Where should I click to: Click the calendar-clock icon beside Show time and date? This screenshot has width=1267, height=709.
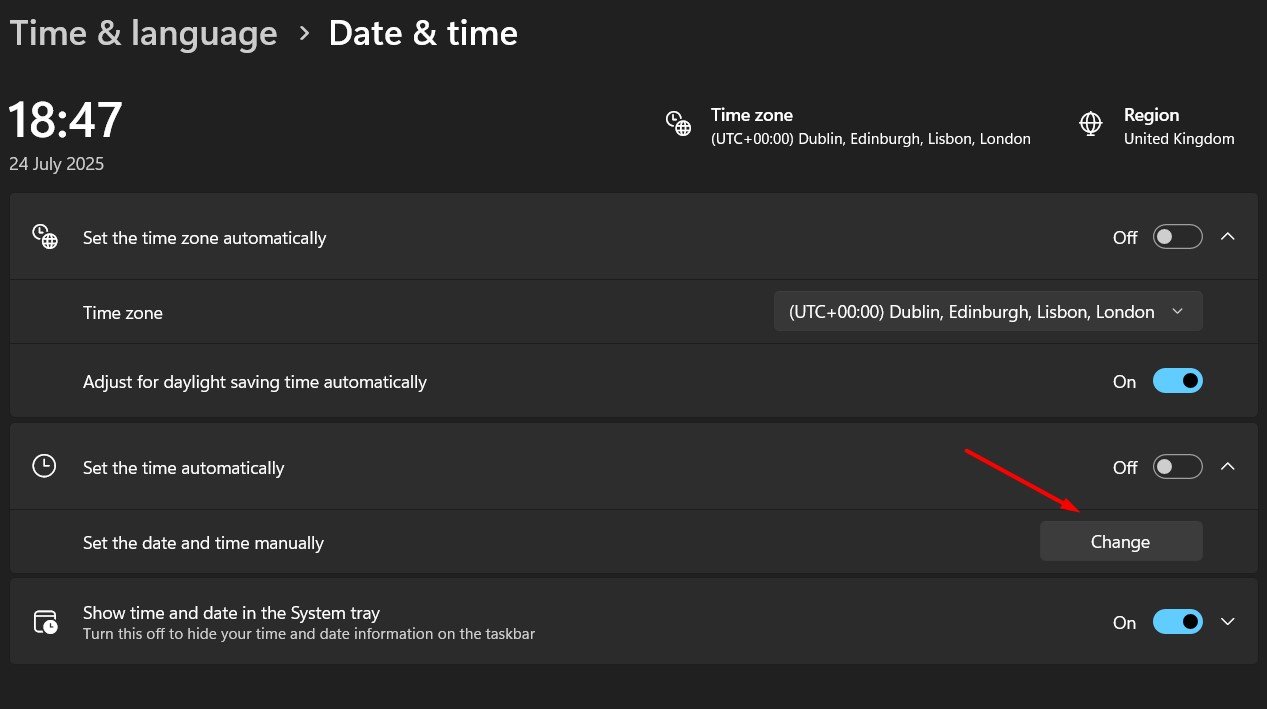coord(45,622)
